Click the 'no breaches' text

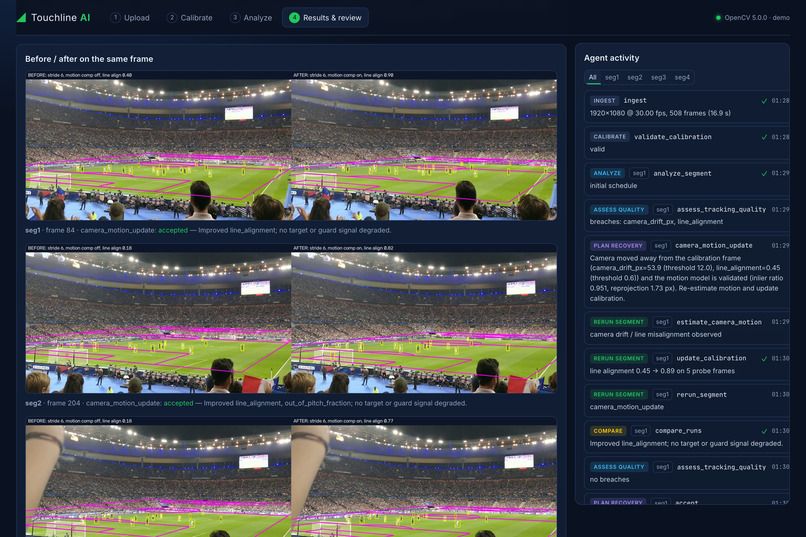(609, 479)
